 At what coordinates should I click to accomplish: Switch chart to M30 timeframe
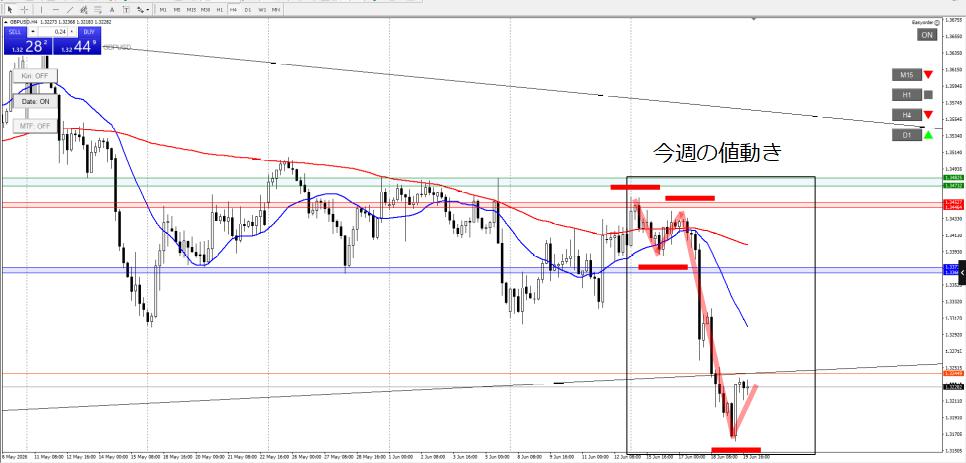[x=205, y=9]
